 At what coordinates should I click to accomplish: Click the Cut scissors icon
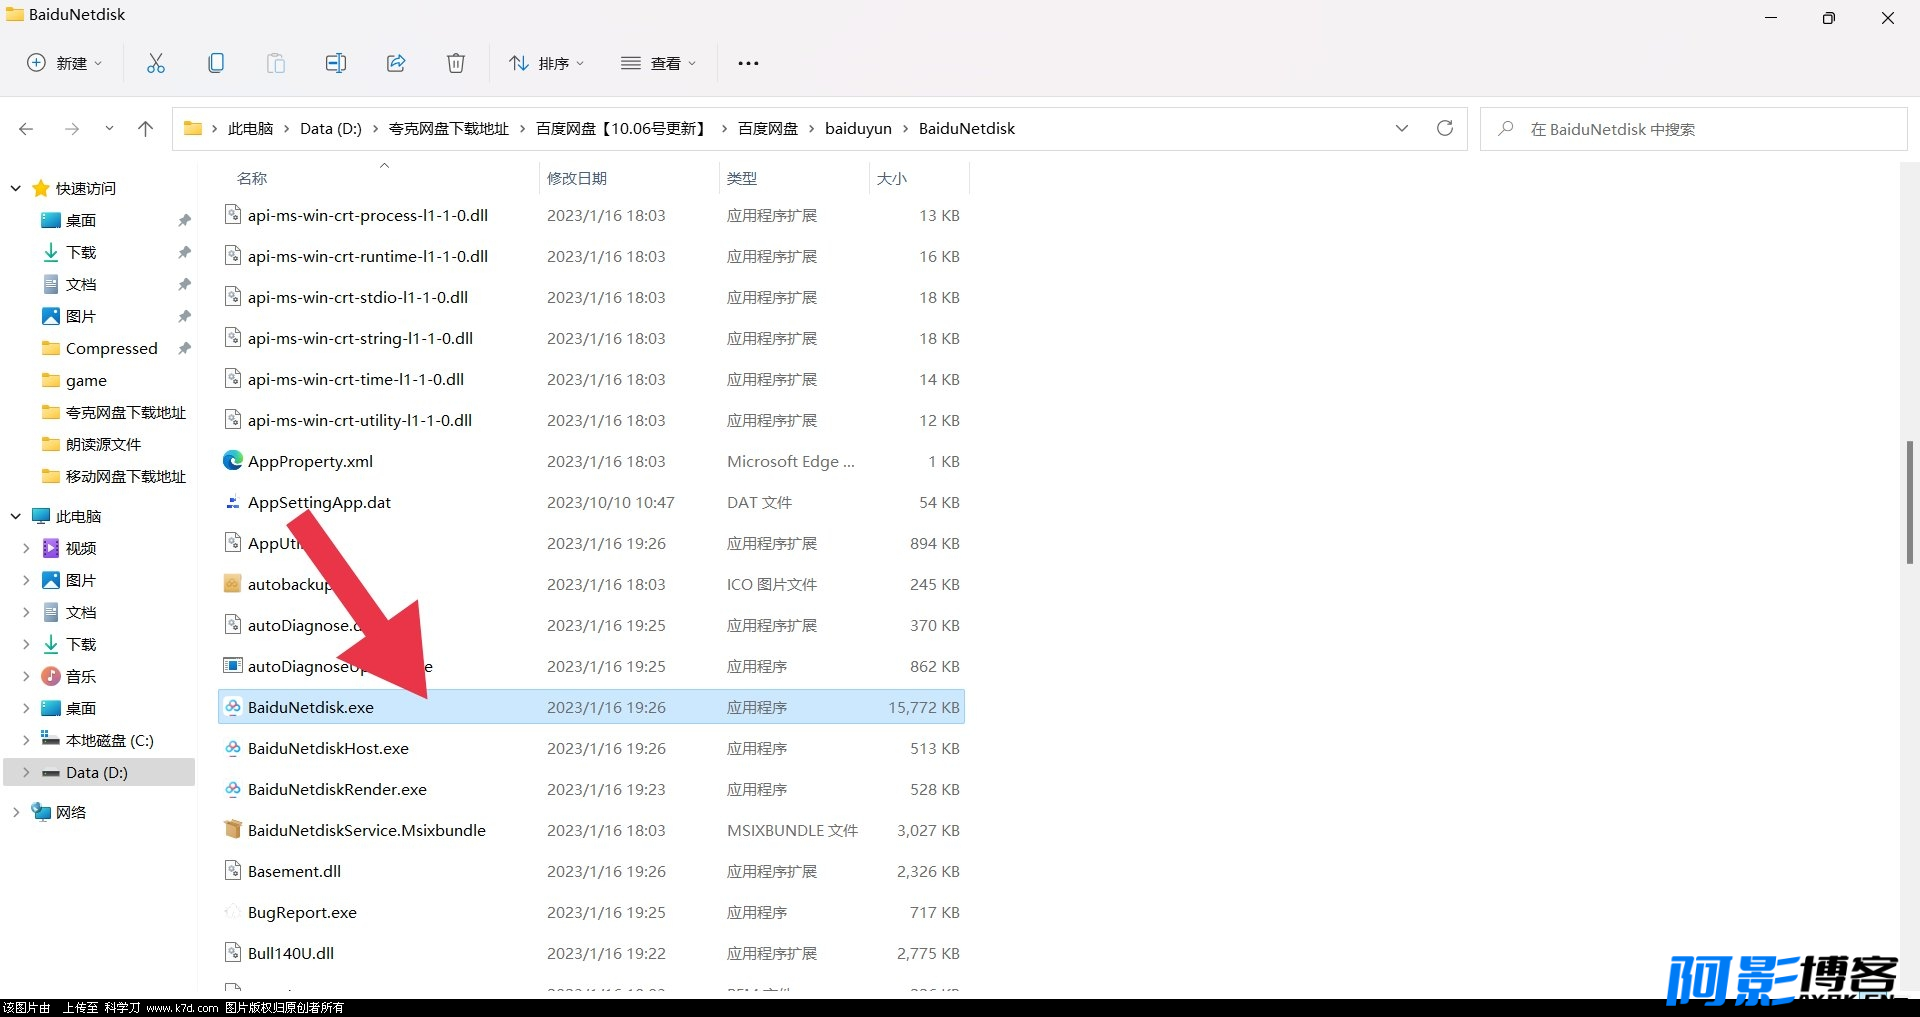click(156, 63)
